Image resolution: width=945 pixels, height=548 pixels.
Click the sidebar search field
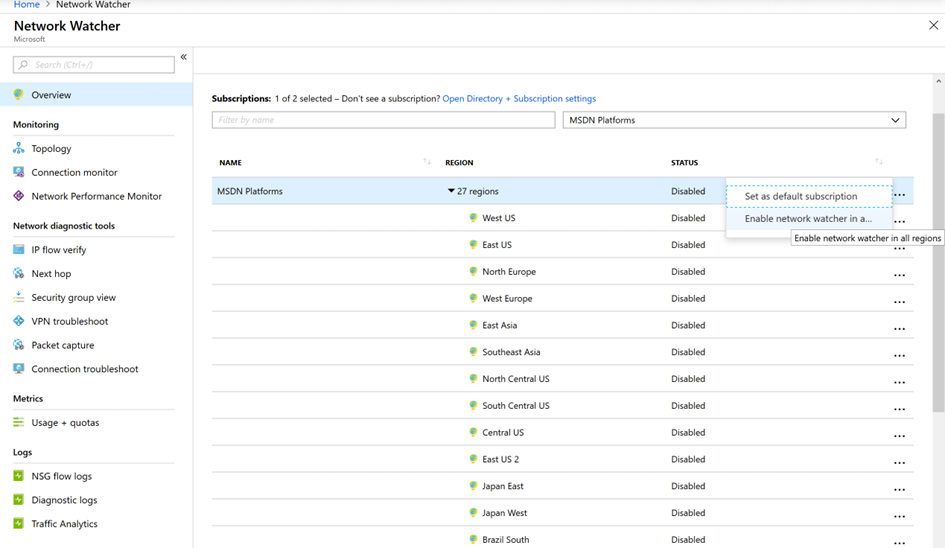pyautogui.click(x=93, y=65)
